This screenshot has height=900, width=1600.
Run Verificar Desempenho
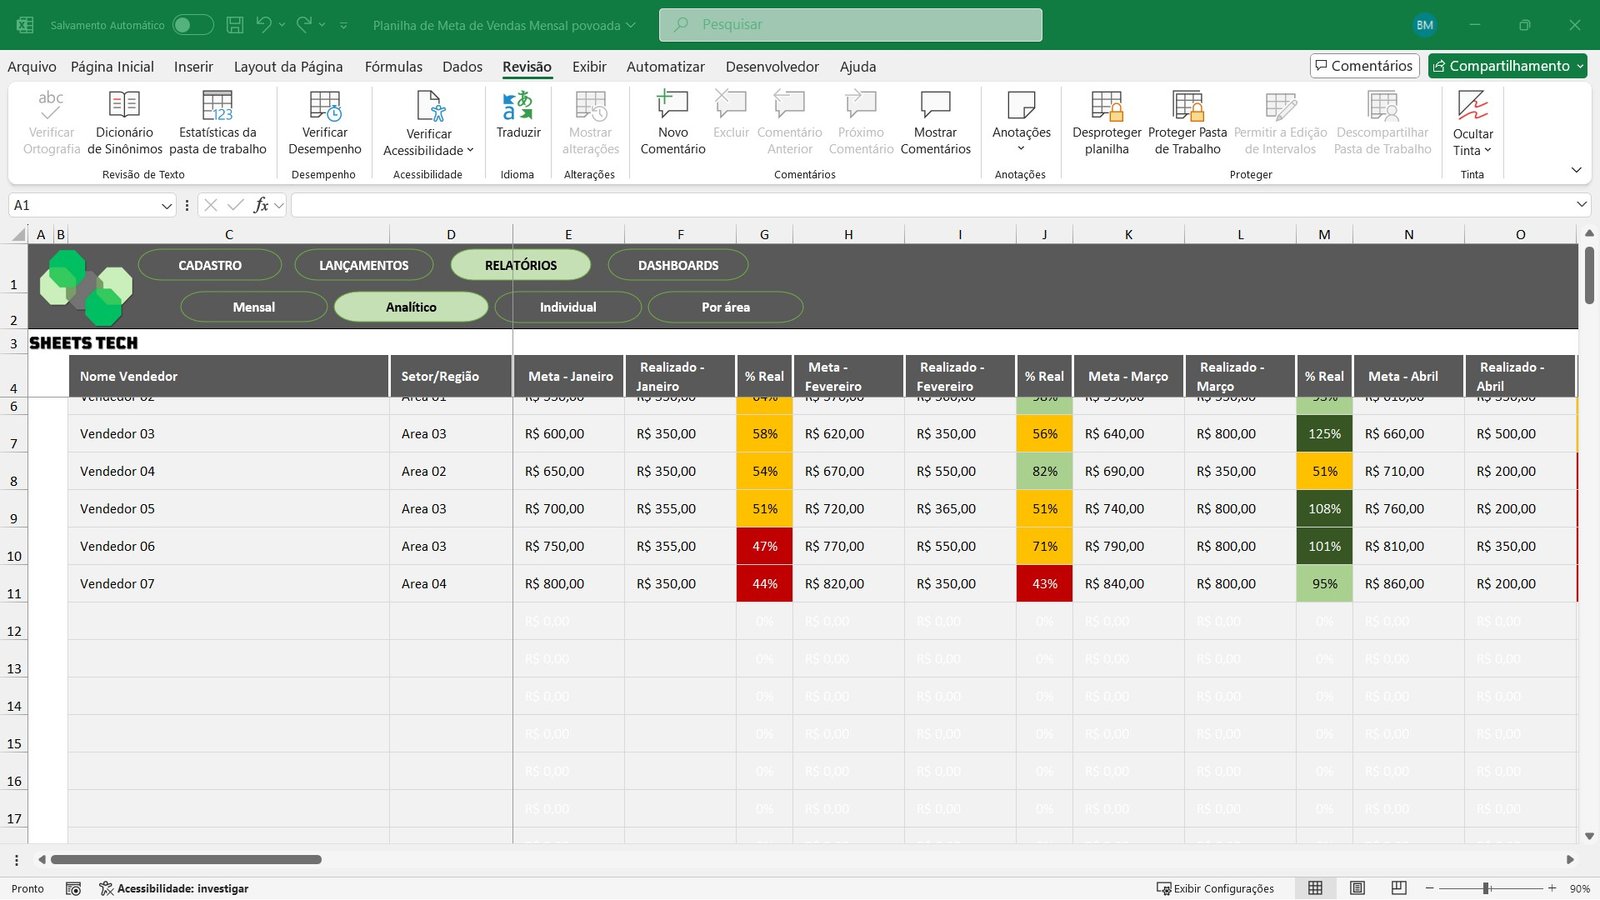pos(325,122)
